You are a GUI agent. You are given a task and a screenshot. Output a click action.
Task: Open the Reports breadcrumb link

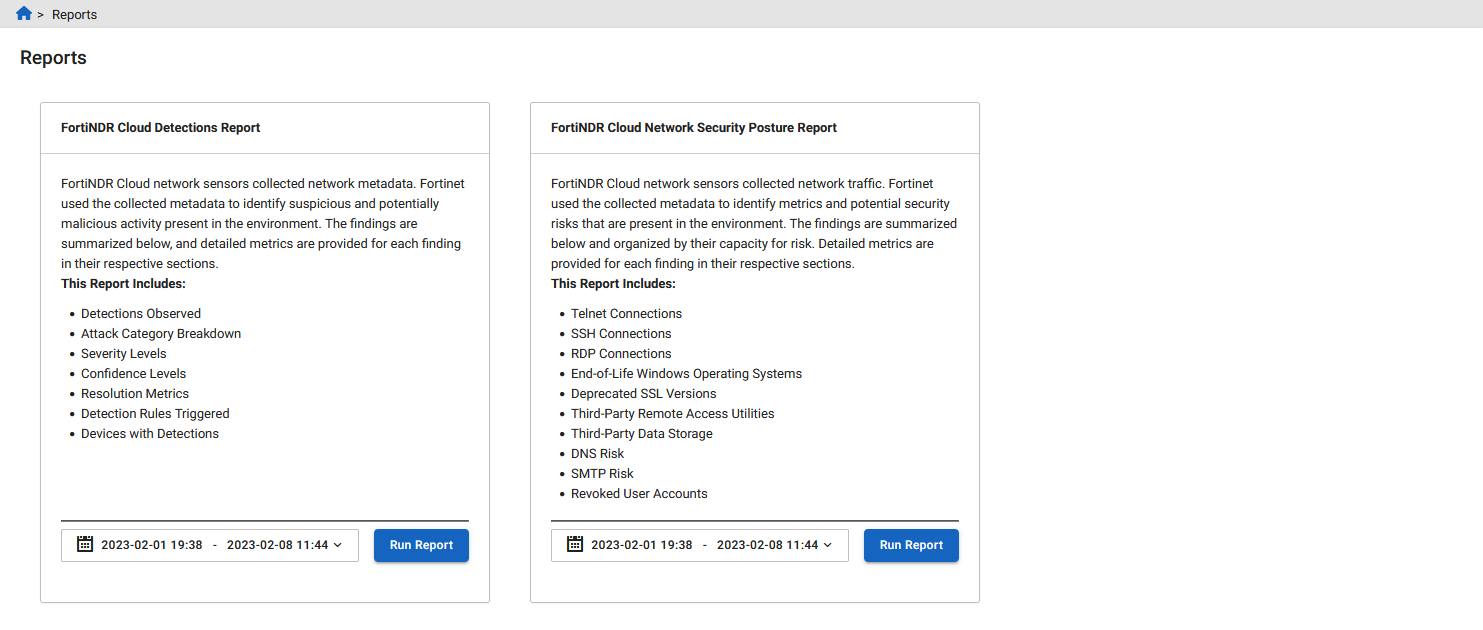pos(74,13)
